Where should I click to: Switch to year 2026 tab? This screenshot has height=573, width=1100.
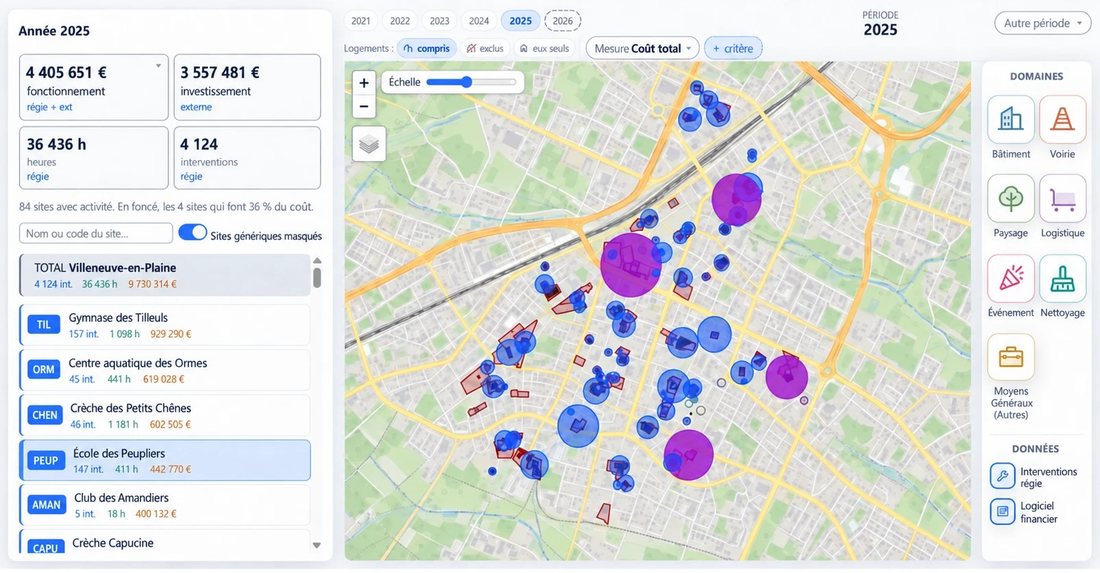point(563,21)
